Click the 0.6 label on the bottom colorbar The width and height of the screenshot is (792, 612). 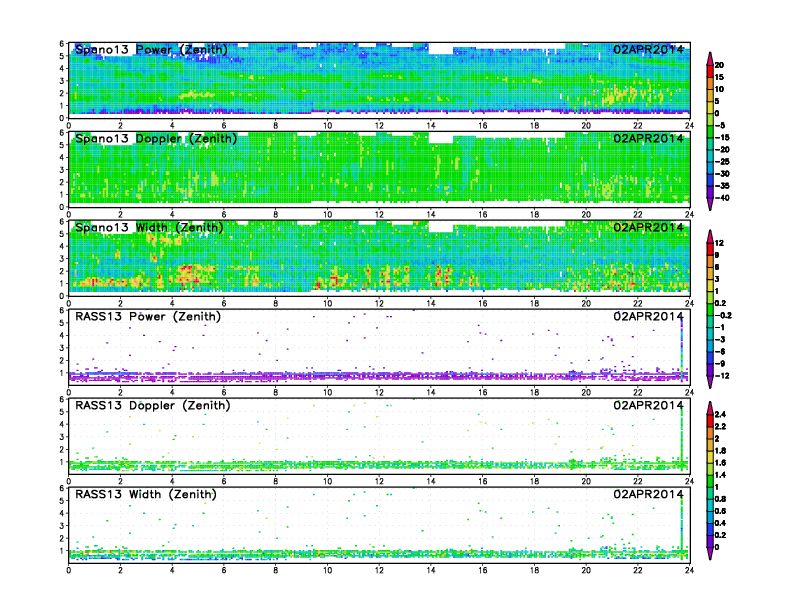720,511
